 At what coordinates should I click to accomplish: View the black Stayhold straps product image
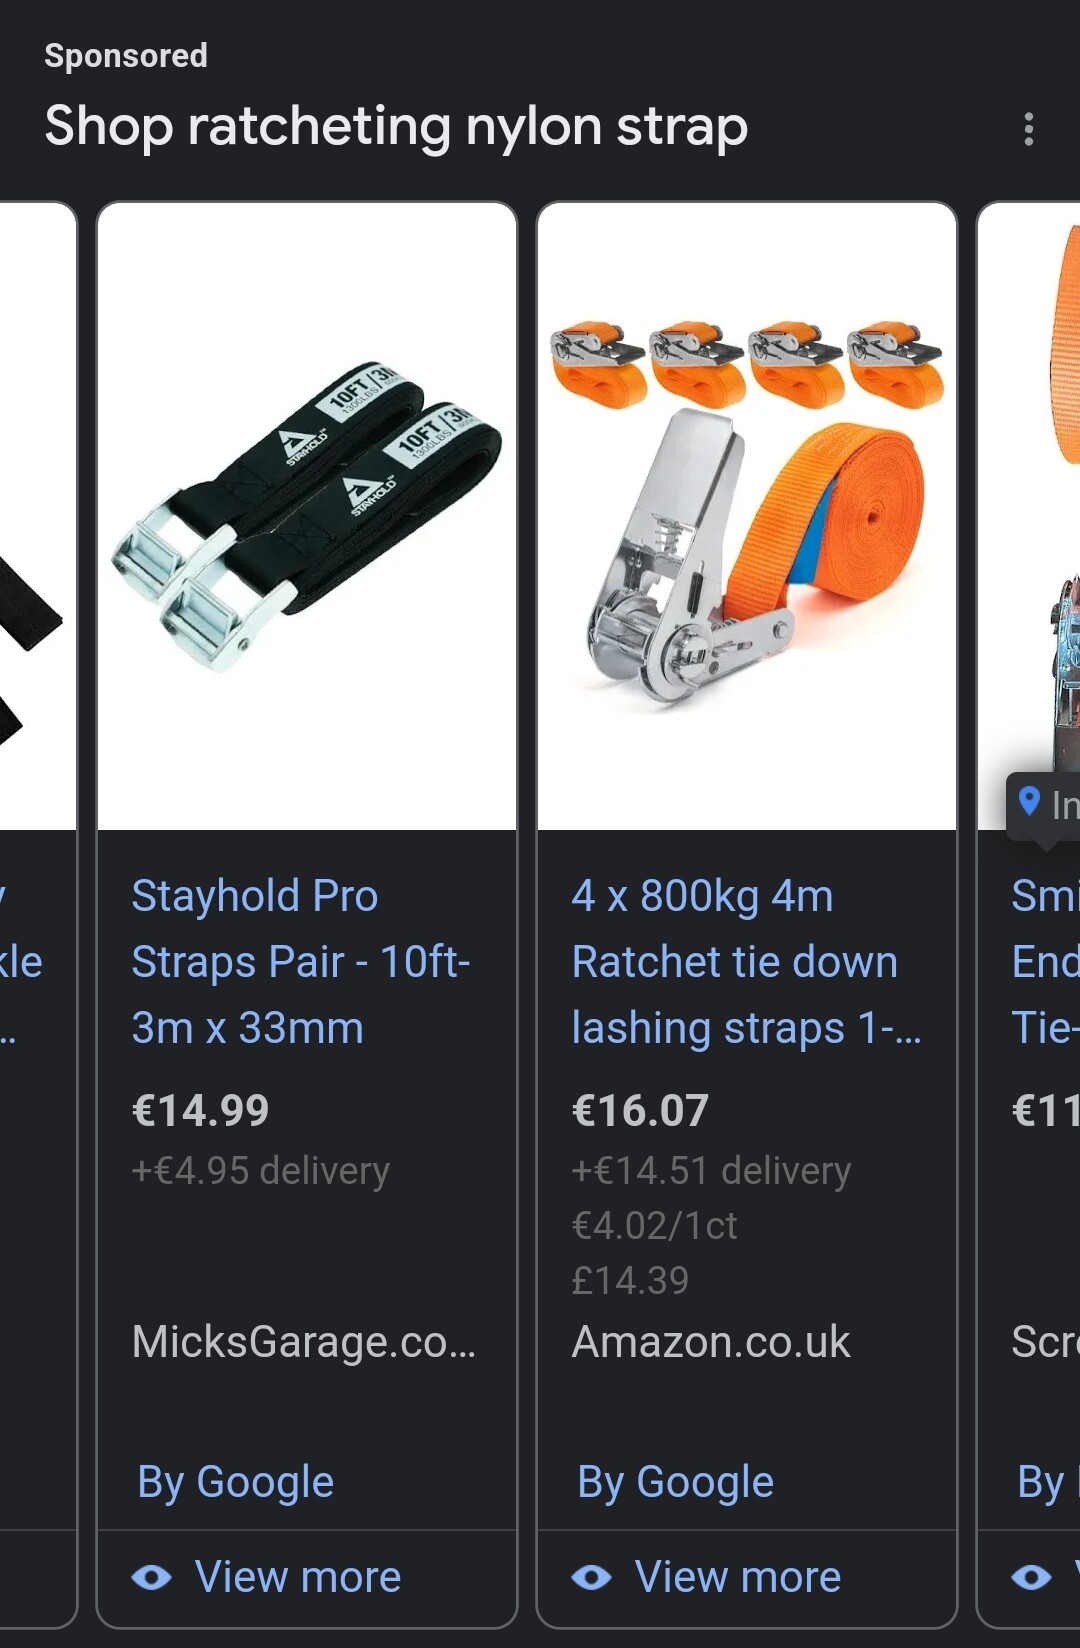[307, 517]
